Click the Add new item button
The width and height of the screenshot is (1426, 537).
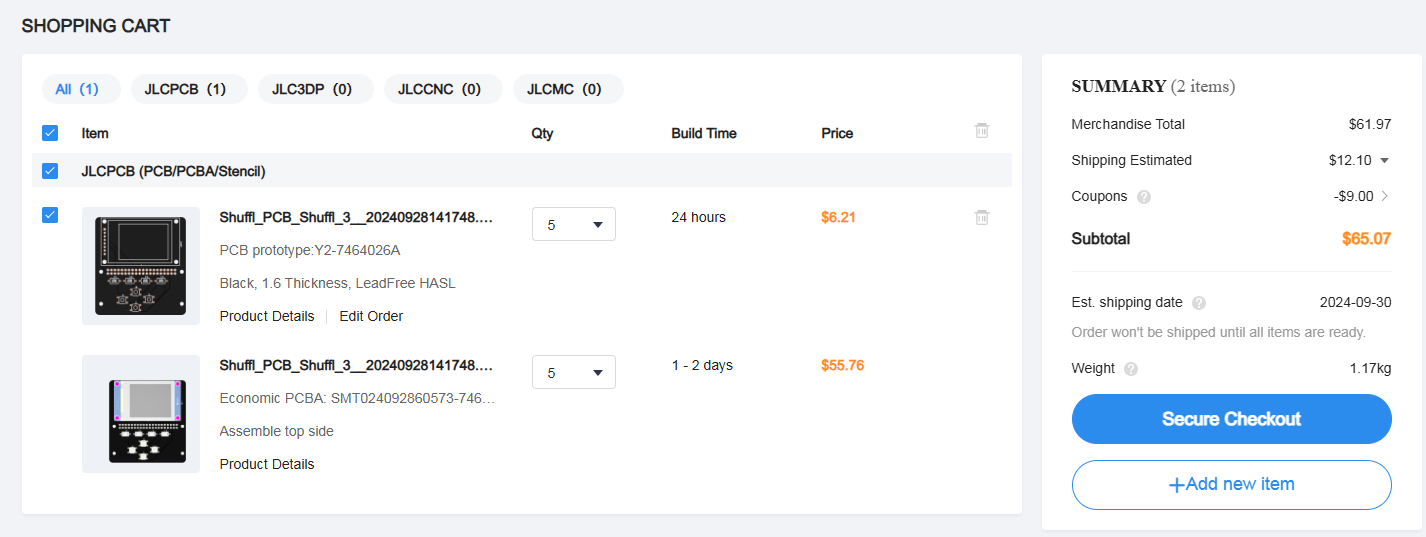[x=1232, y=485]
